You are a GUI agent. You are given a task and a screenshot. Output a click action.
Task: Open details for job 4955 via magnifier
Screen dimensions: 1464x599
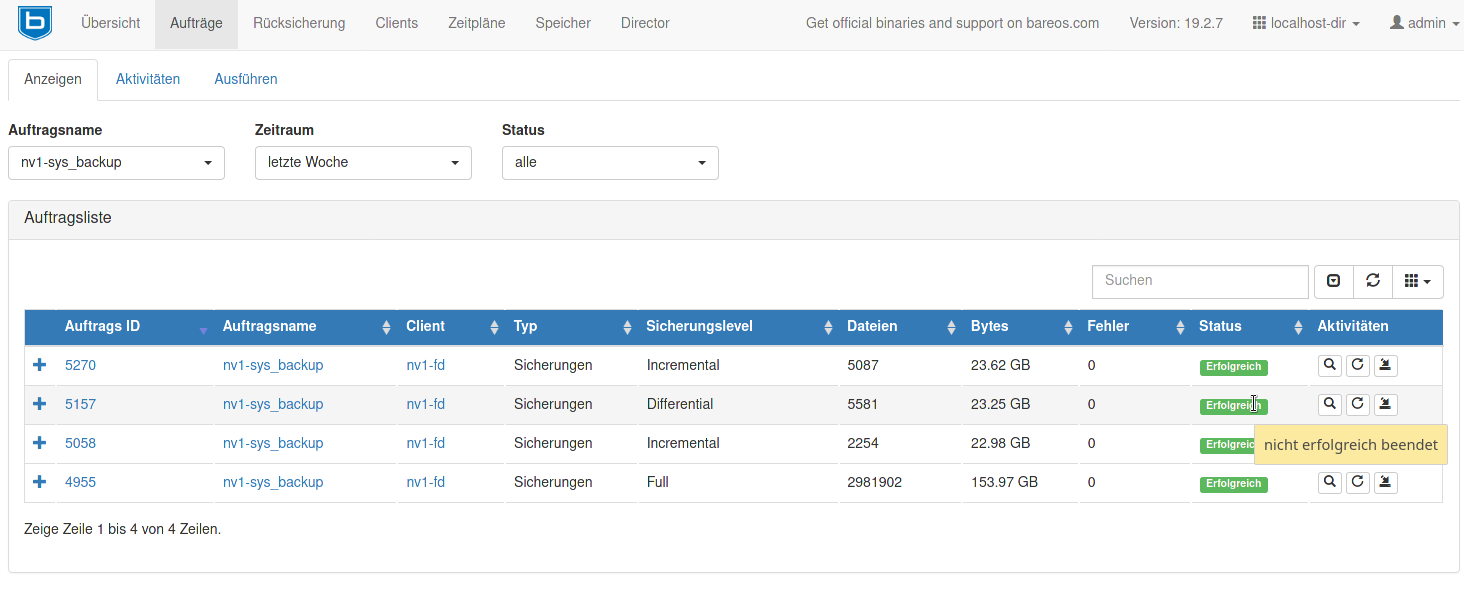(x=1329, y=482)
